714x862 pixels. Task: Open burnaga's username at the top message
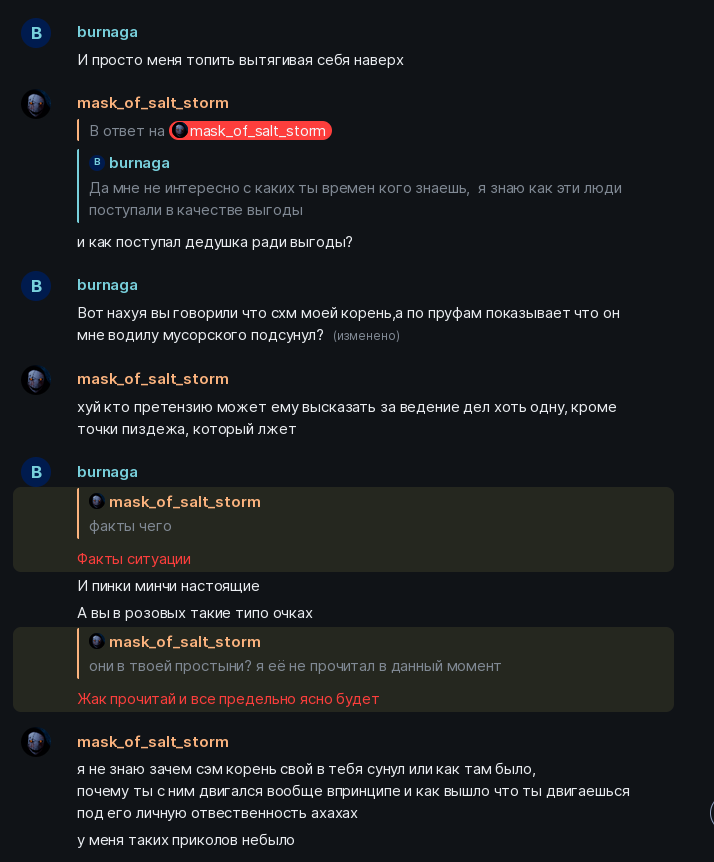click(107, 32)
